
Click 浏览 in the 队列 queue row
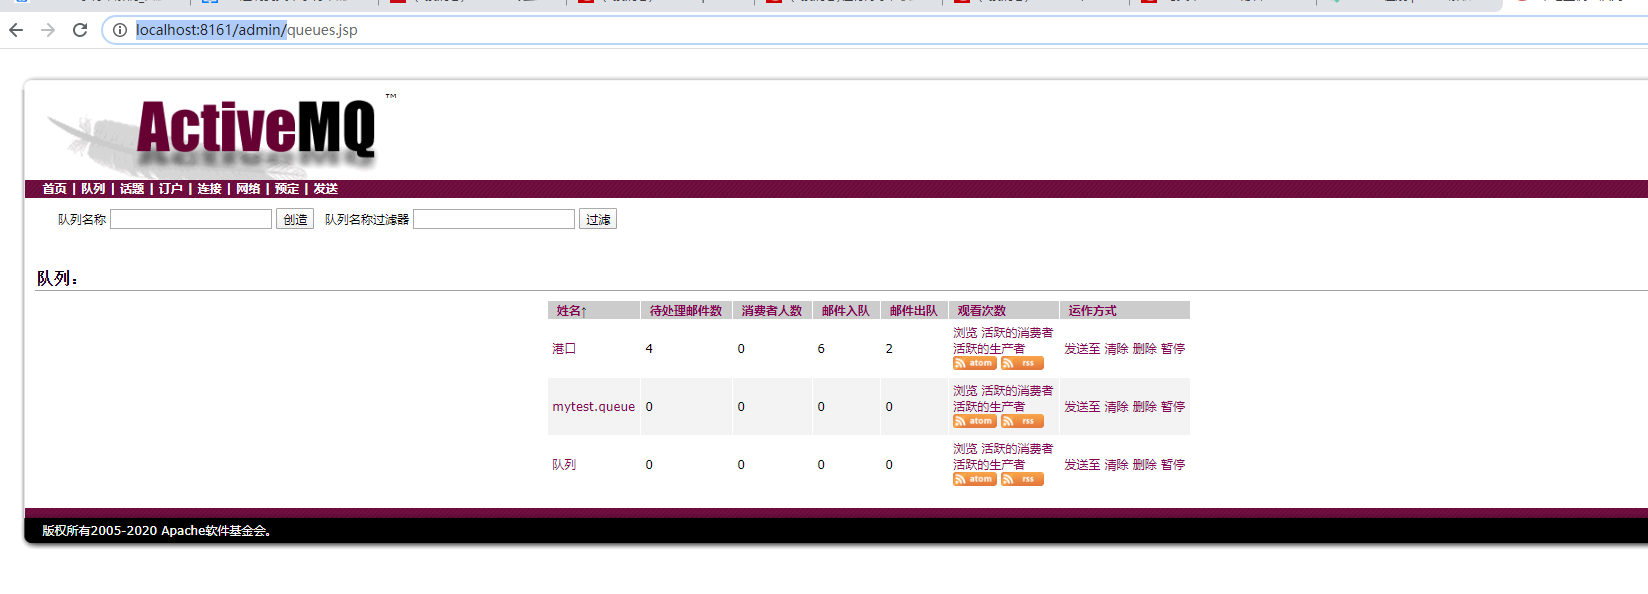pos(965,449)
